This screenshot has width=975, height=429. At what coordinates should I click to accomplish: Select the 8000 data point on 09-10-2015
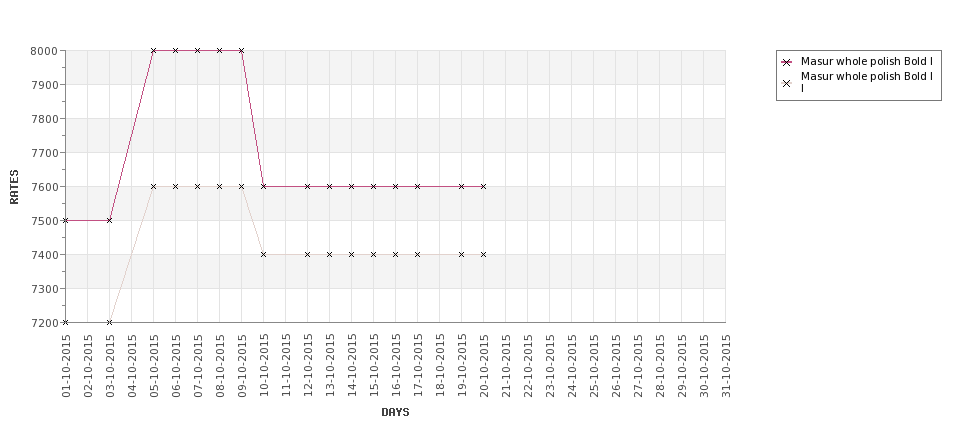(x=241, y=50)
